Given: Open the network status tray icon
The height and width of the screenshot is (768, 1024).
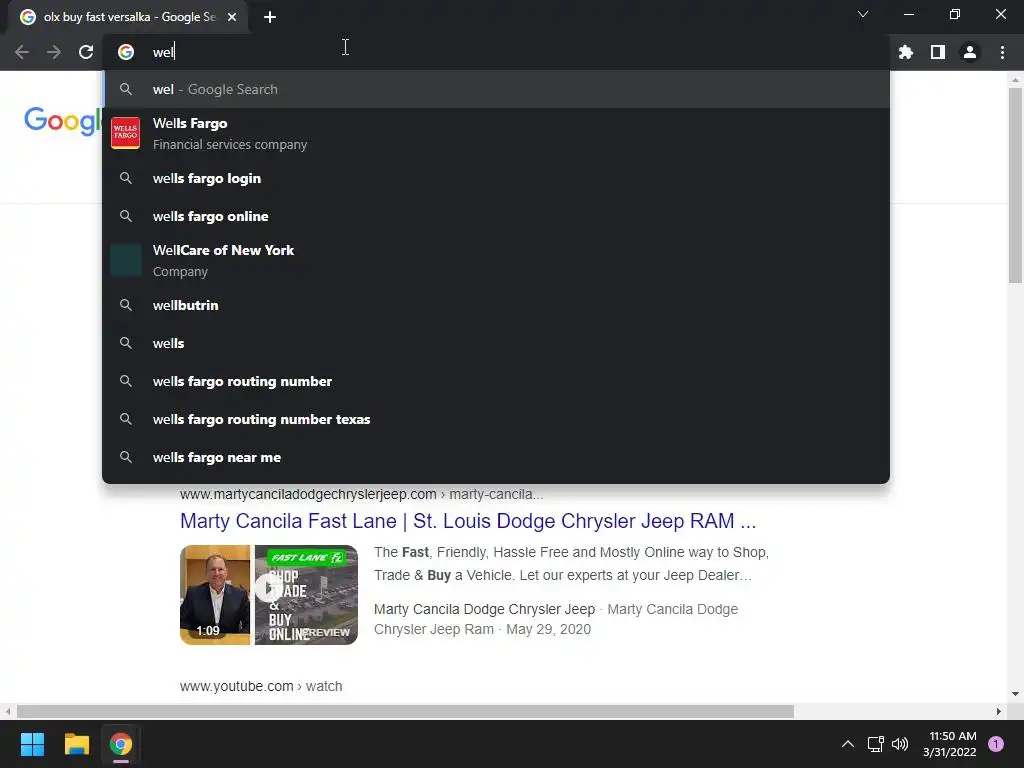Looking at the screenshot, I should click(875, 744).
